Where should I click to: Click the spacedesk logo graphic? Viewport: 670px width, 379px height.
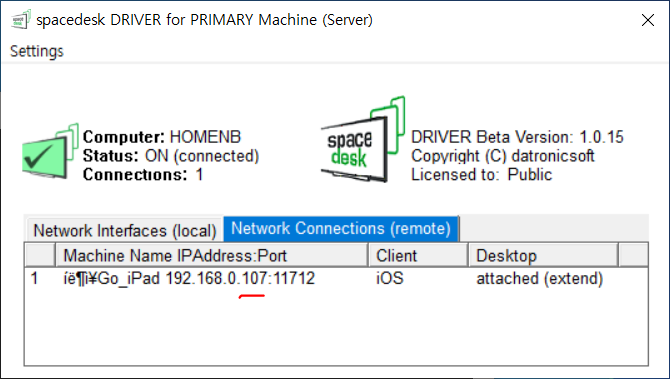coord(362,139)
